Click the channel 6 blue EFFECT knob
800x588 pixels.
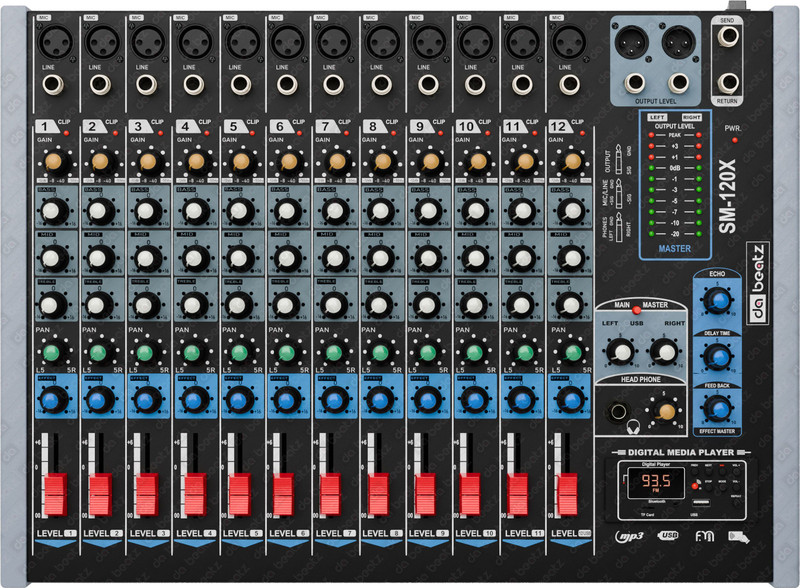point(286,401)
